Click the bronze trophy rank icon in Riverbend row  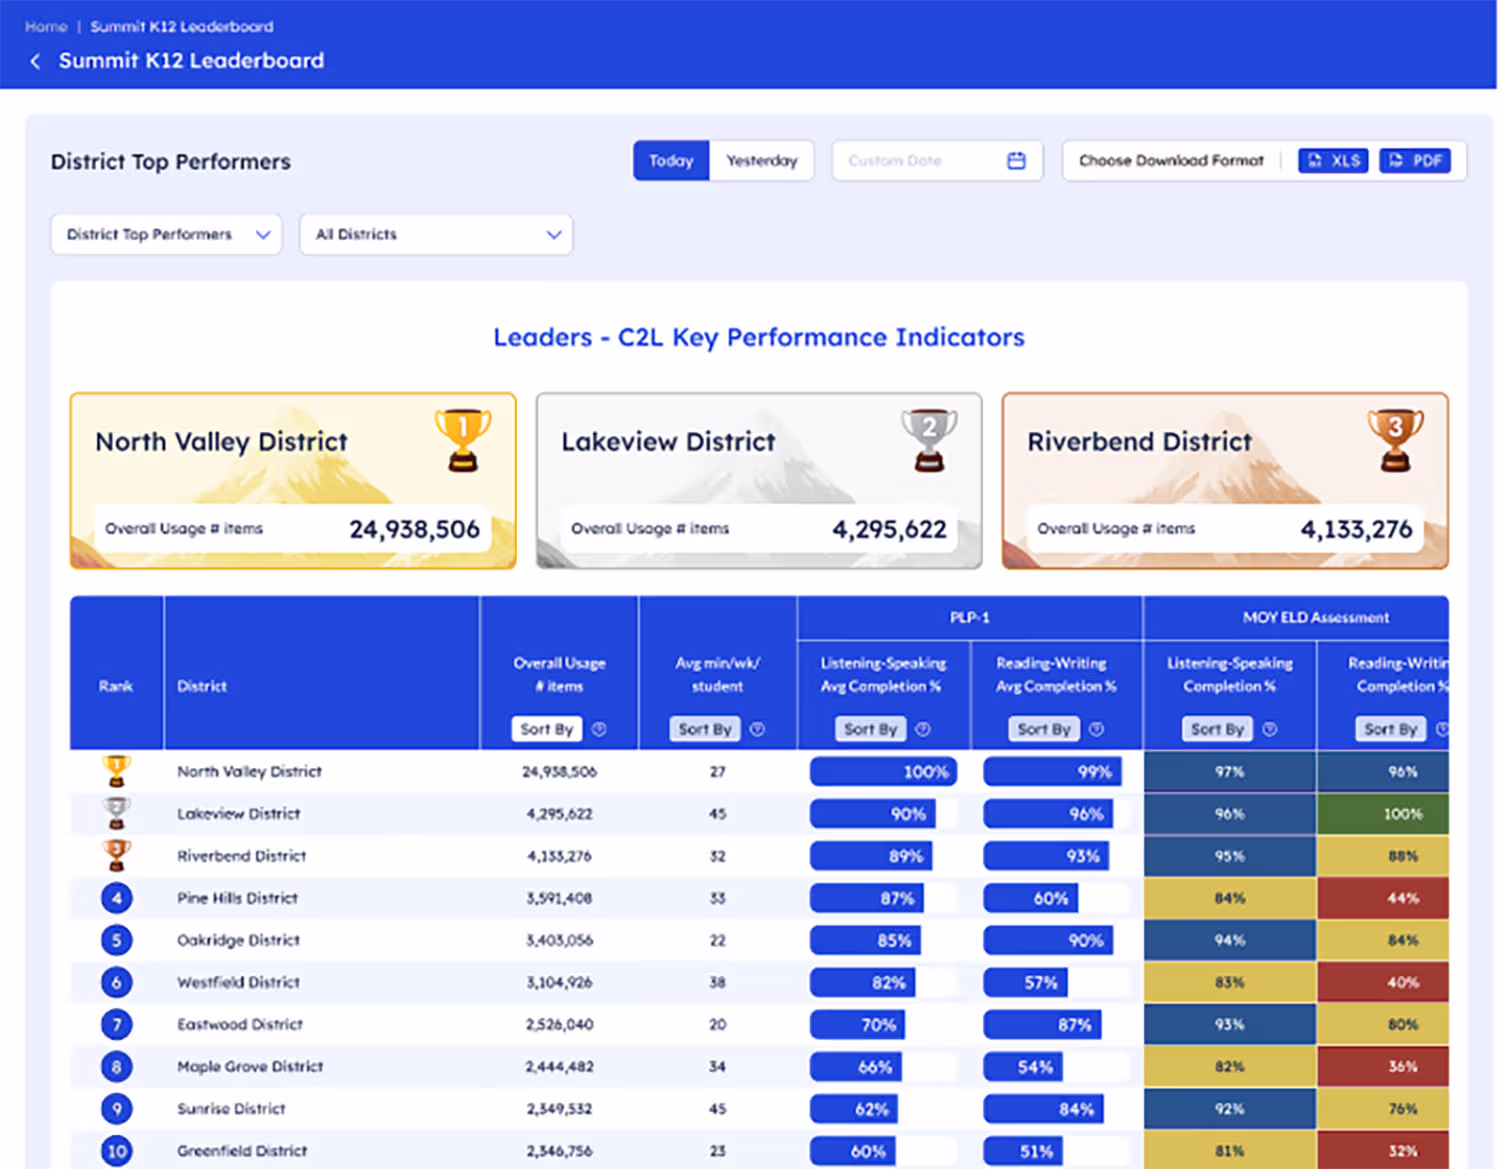point(117,855)
